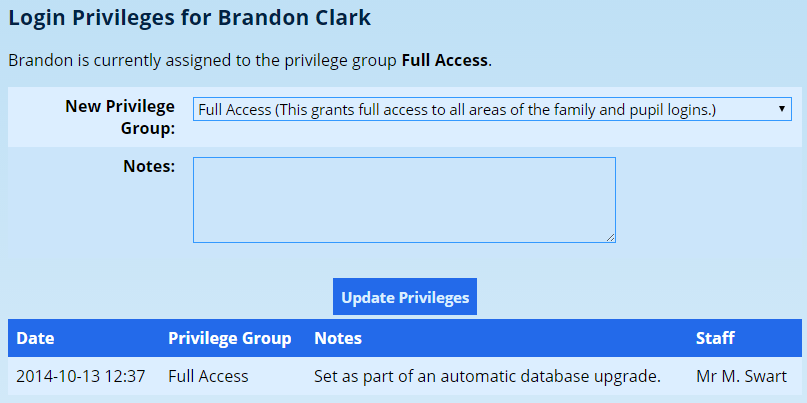Click inside the Notes text area
Screen dimensions: 807x403
(x=403, y=199)
